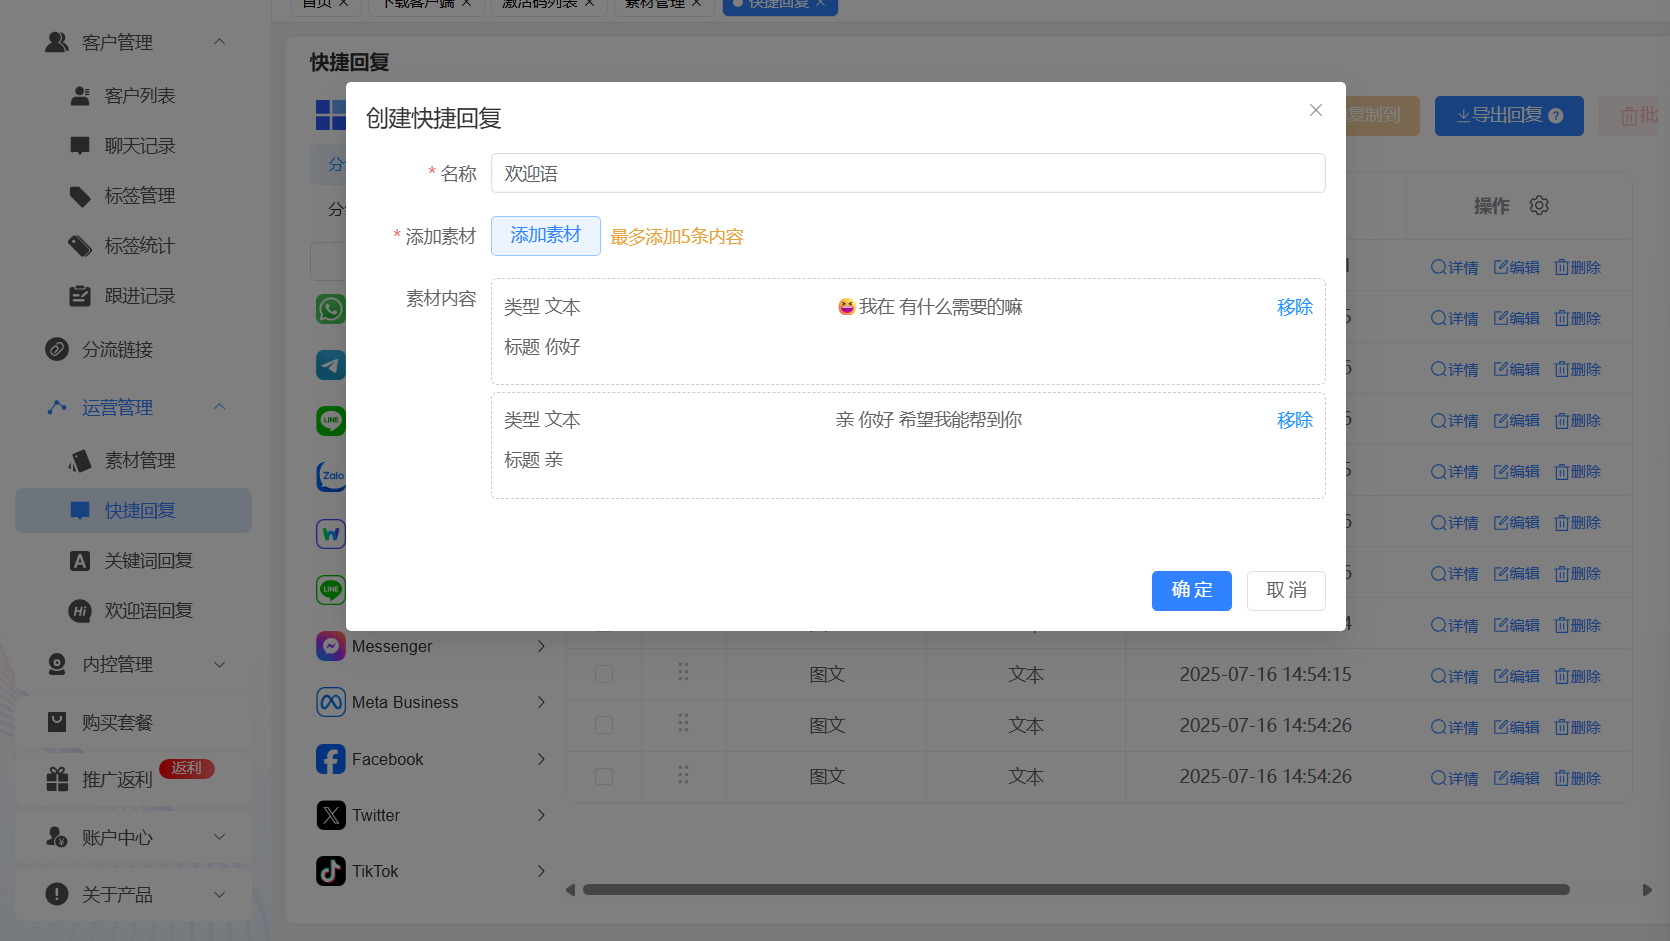Open 关键词回复 in the sidebar

coord(148,560)
